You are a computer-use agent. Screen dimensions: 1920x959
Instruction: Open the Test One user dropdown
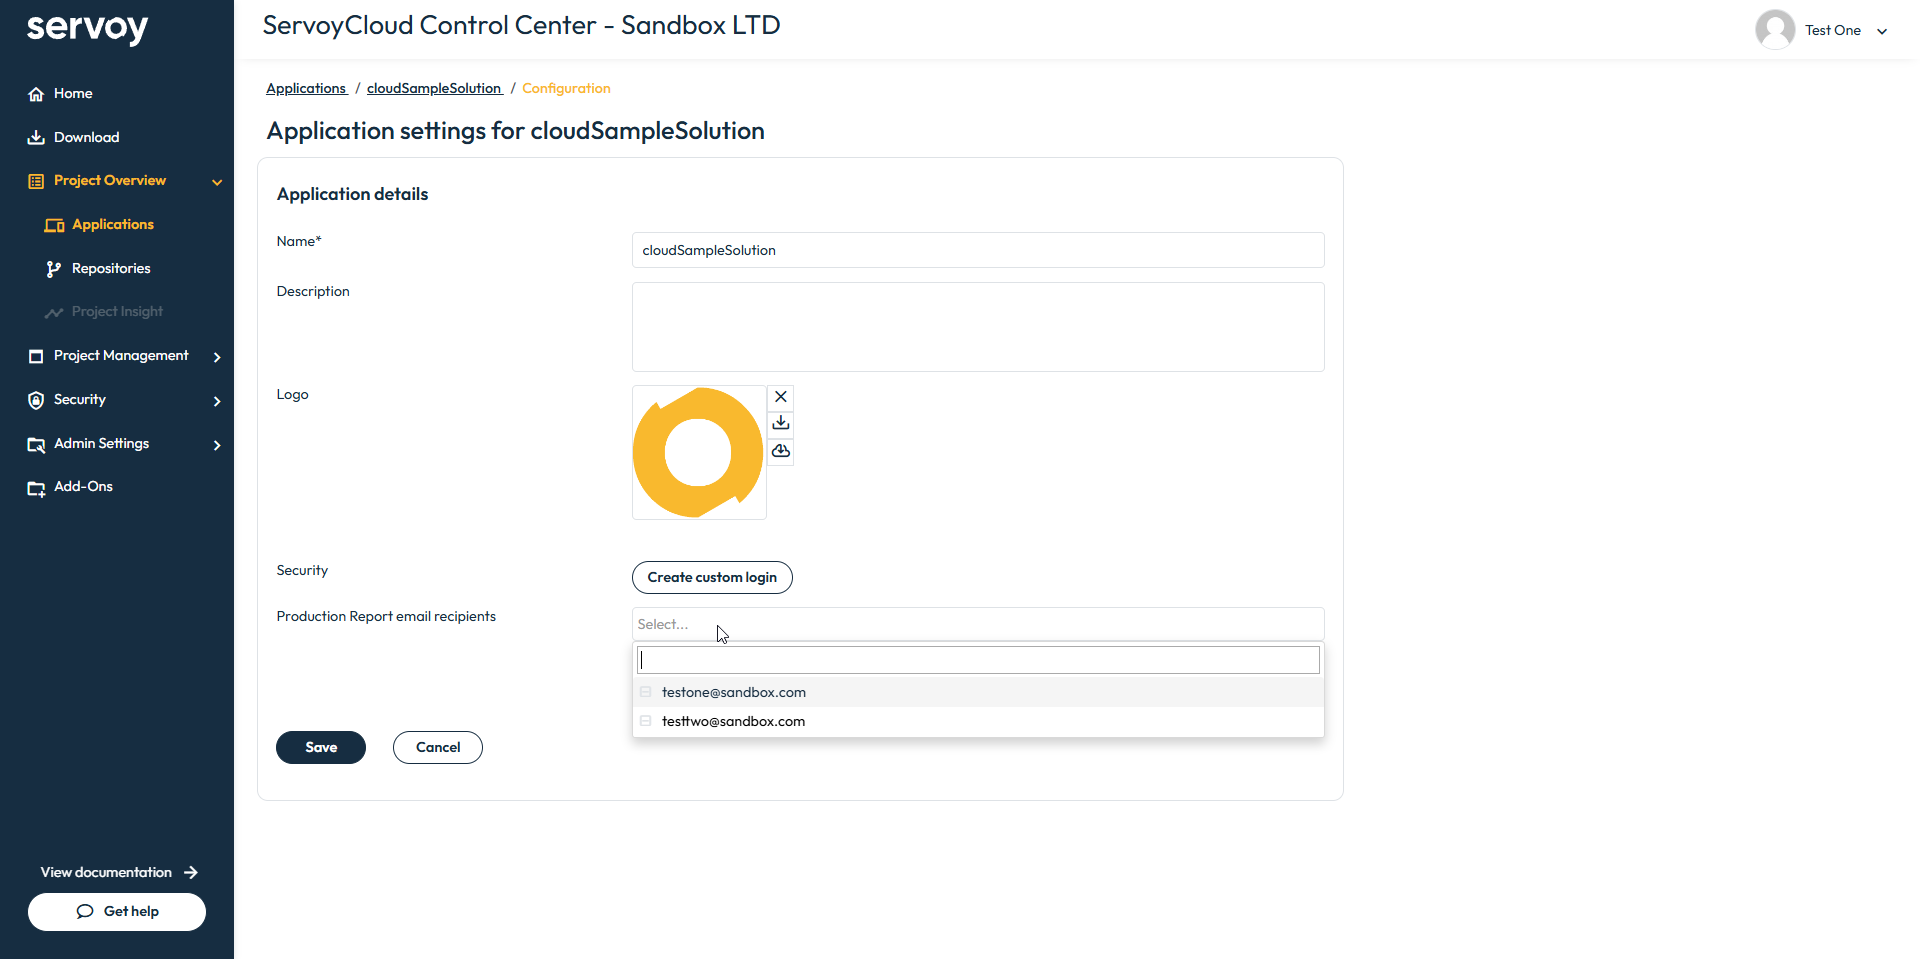[x=1881, y=31]
